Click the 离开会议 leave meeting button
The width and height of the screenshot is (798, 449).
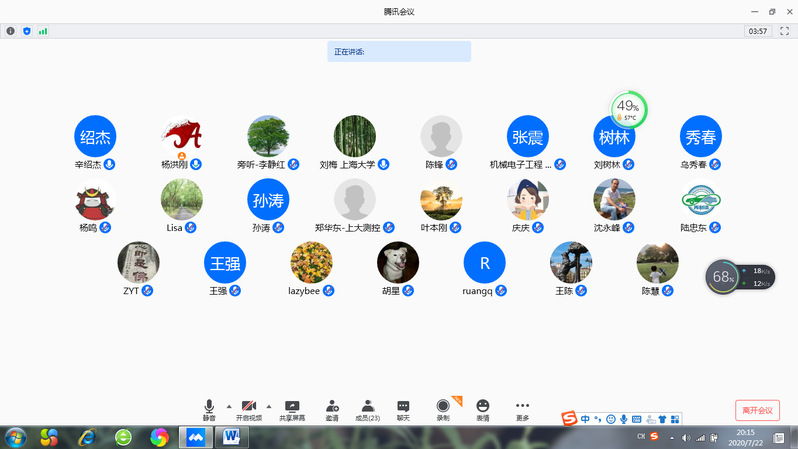(x=757, y=410)
